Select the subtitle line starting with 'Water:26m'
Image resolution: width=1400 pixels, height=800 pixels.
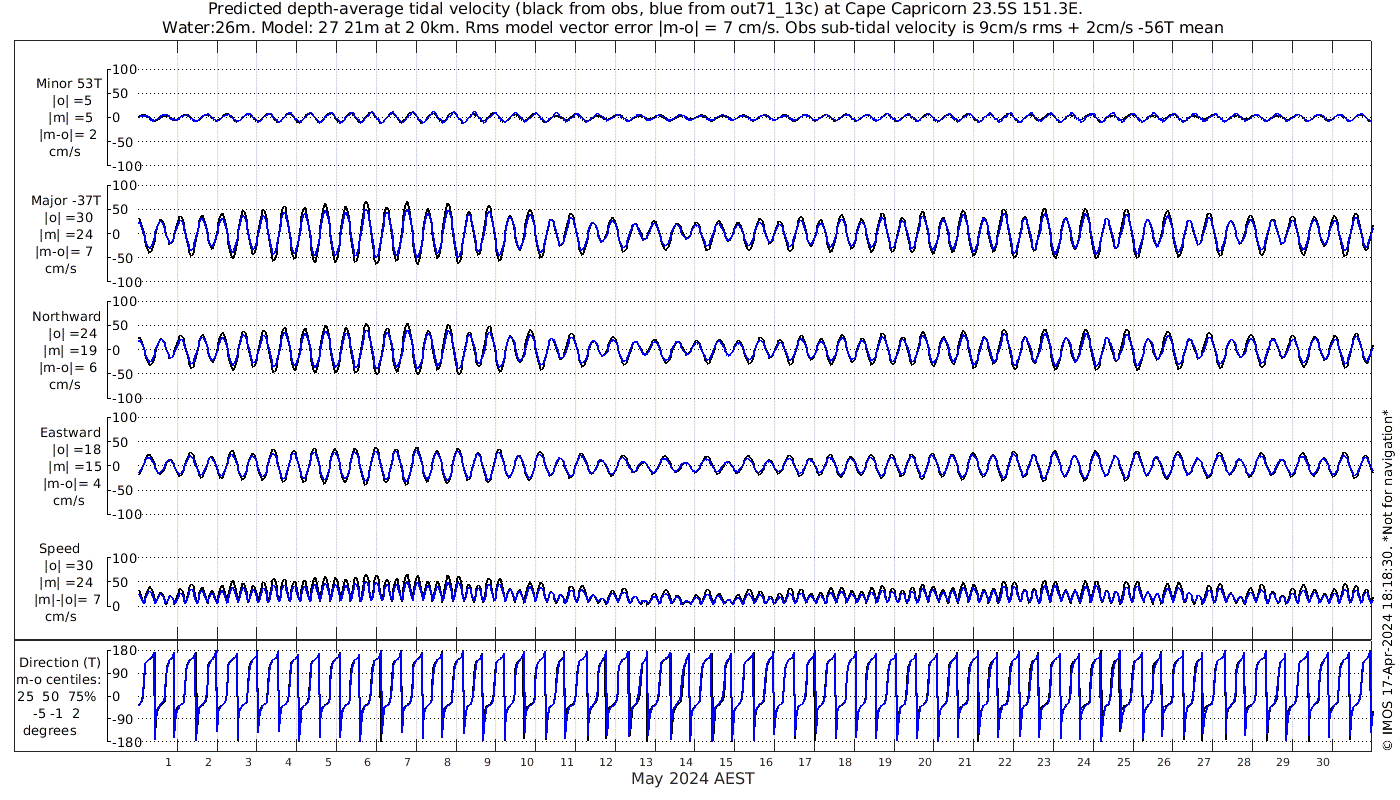click(693, 27)
